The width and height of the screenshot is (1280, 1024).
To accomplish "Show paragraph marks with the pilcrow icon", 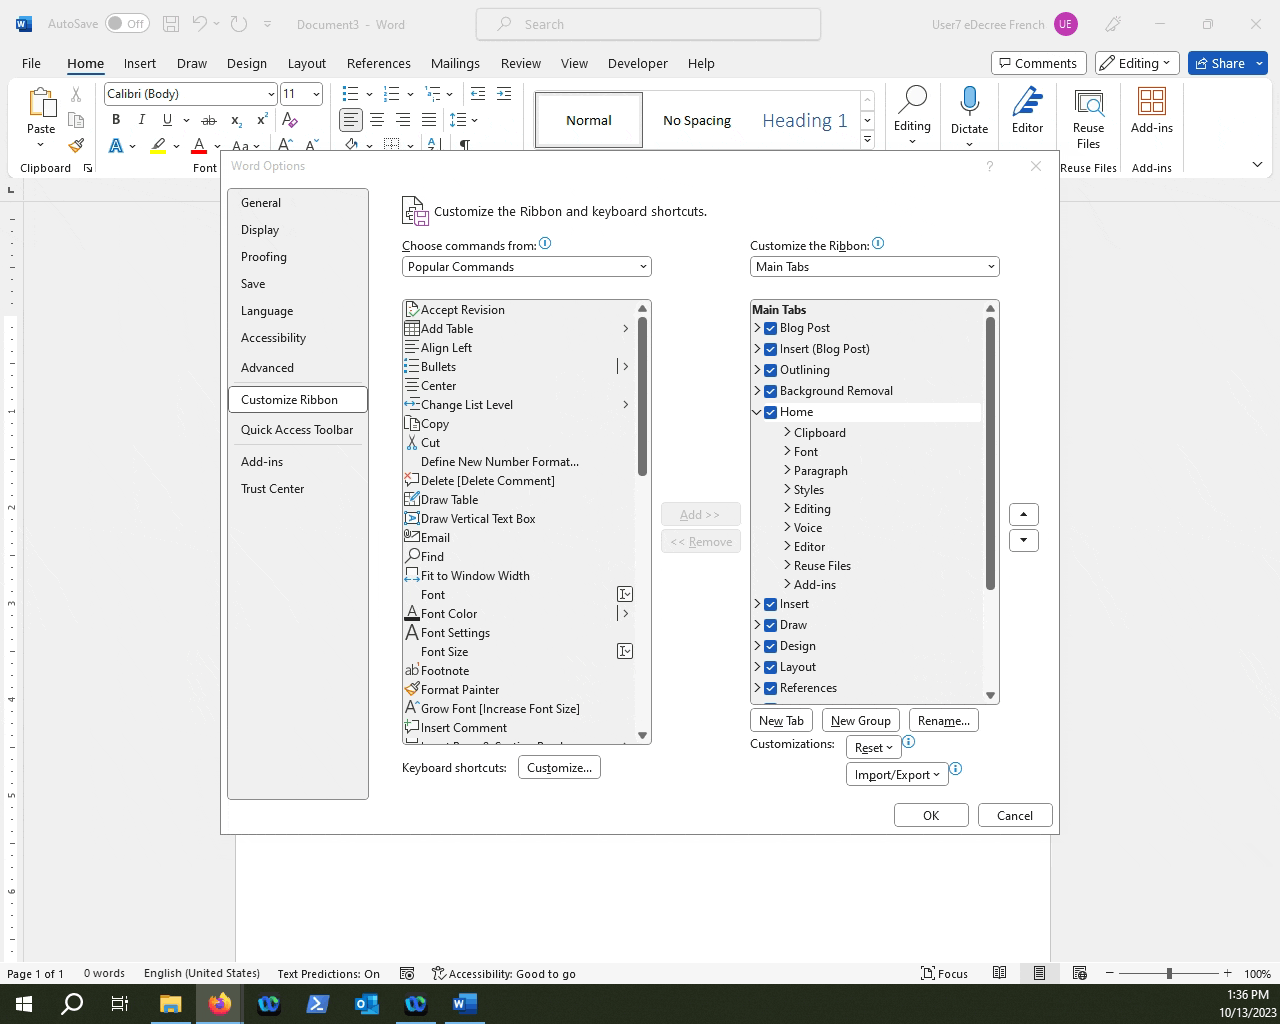I will (465, 145).
